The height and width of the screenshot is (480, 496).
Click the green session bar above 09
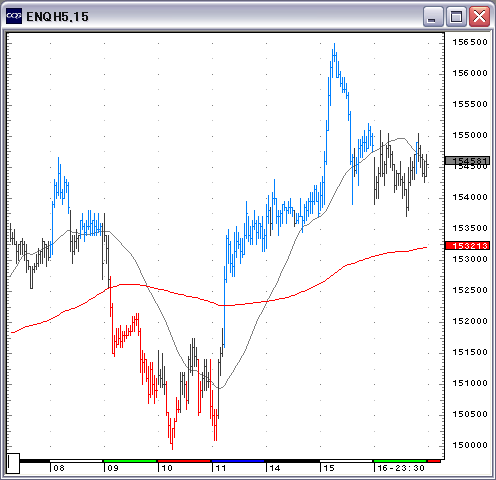point(130,461)
